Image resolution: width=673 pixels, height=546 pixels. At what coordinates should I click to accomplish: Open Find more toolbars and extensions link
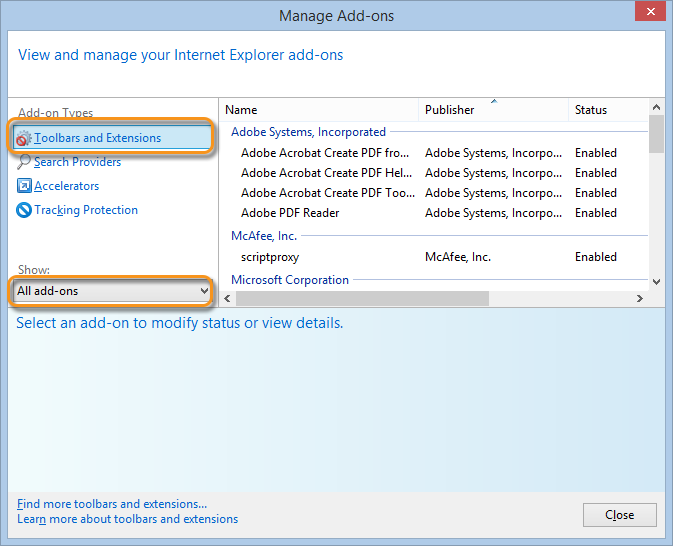pos(112,504)
